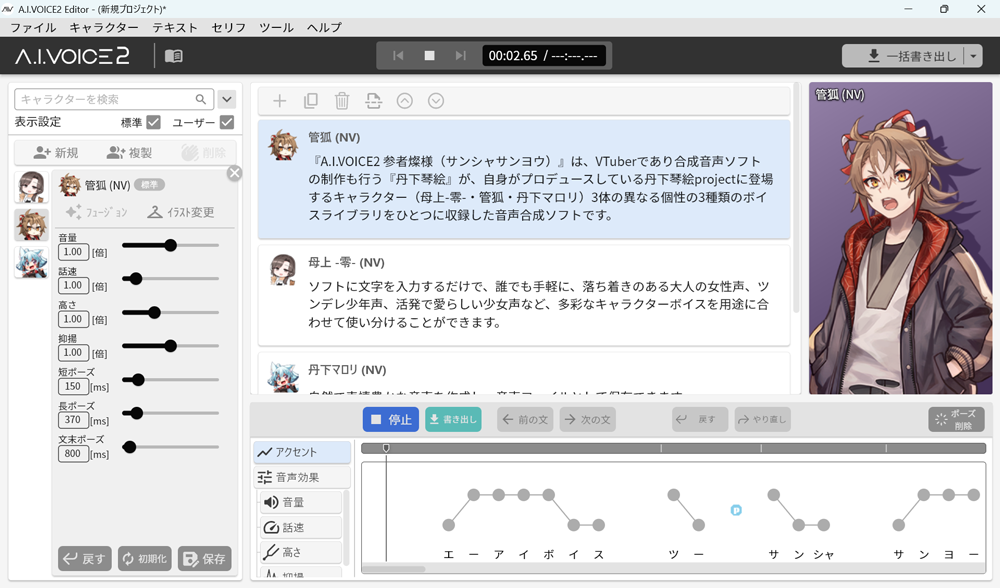Delete the sentence with the trash icon
The height and width of the screenshot is (588, 1000).
(341, 100)
